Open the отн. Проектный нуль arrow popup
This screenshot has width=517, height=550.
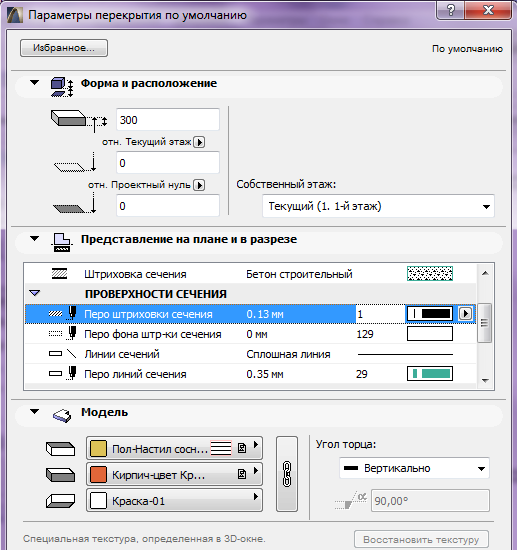pyautogui.click(x=199, y=185)
